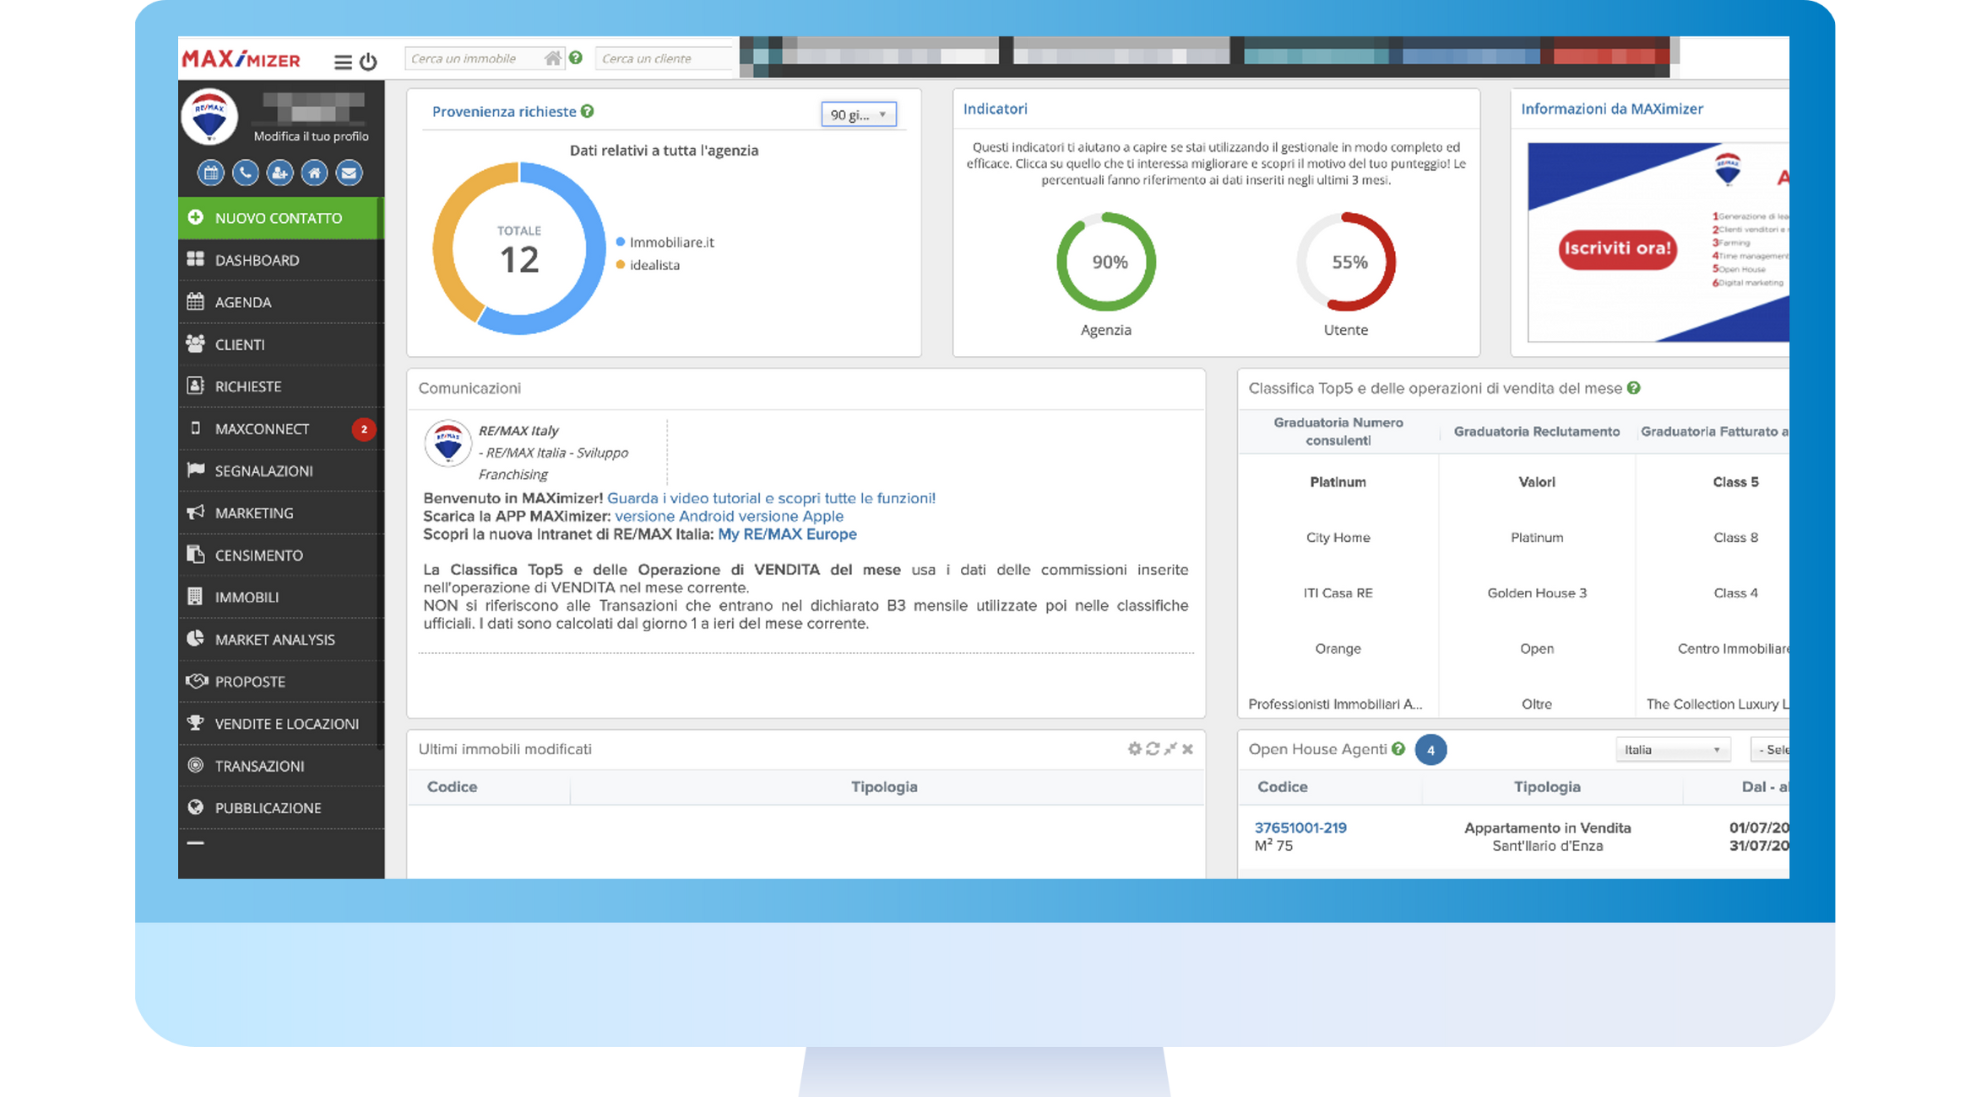Click the add-contact quick action icon
Image resolution: width=1969 pixels, height=1097 pixels.
(x=280, y=172)
